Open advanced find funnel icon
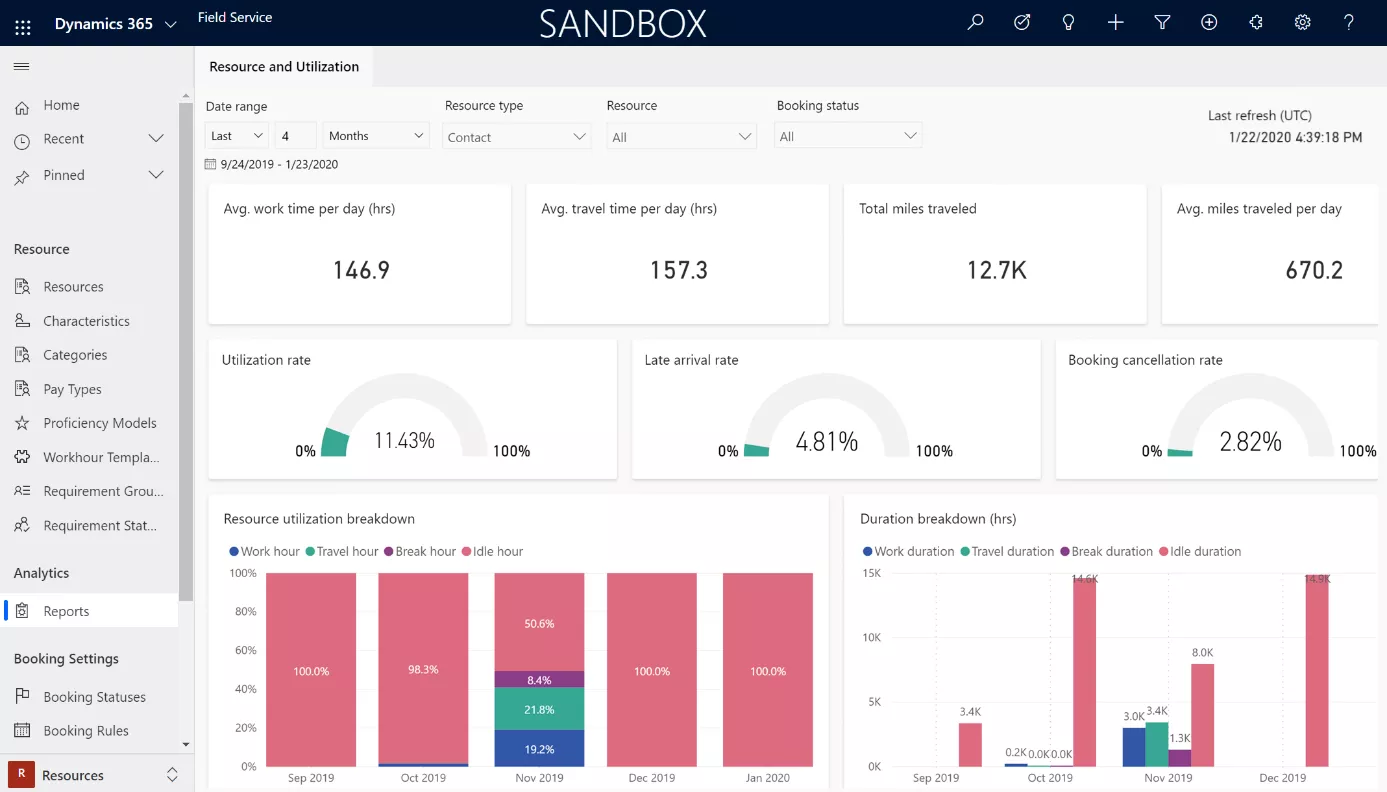This screenshot has width=1387, height=792. (x=1162, y=23)
